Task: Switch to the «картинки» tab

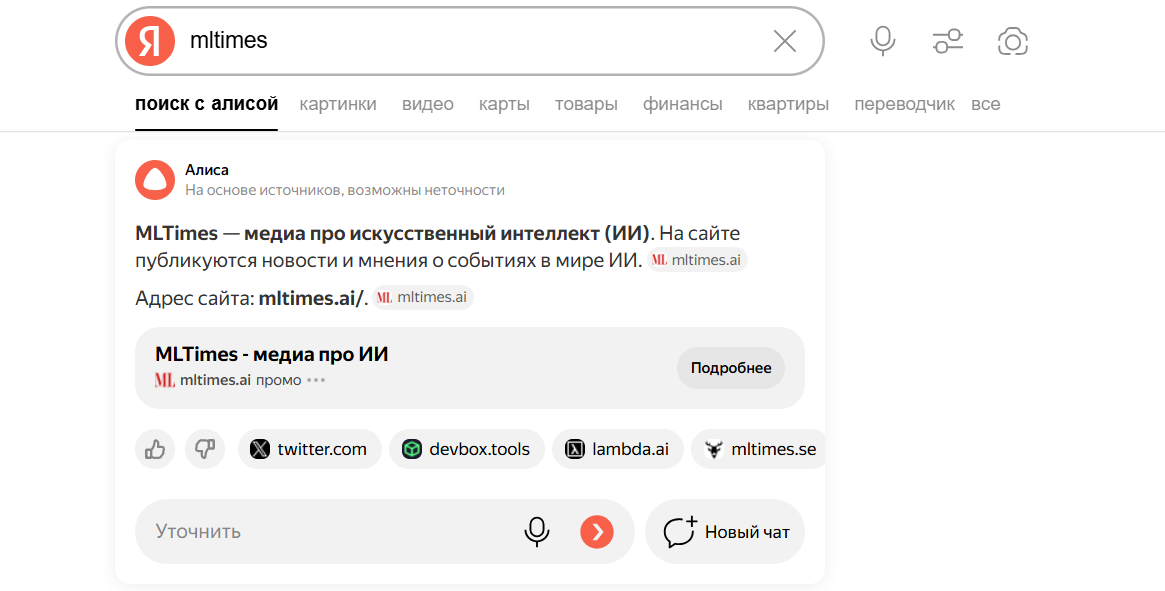Action: (x=338, y=104)
